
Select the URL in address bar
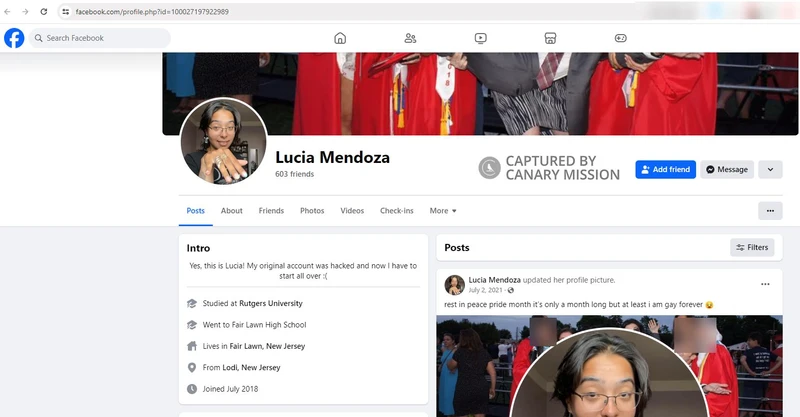[152, 11]
